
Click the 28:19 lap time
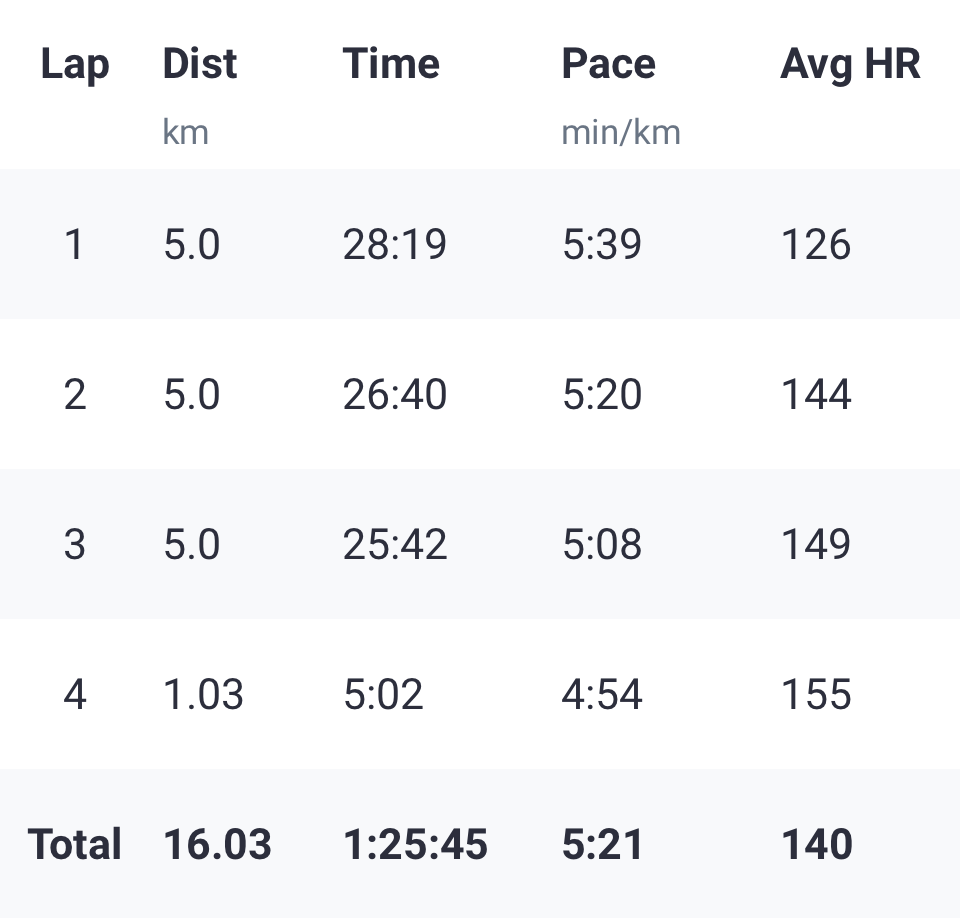[x=394, y=244]
